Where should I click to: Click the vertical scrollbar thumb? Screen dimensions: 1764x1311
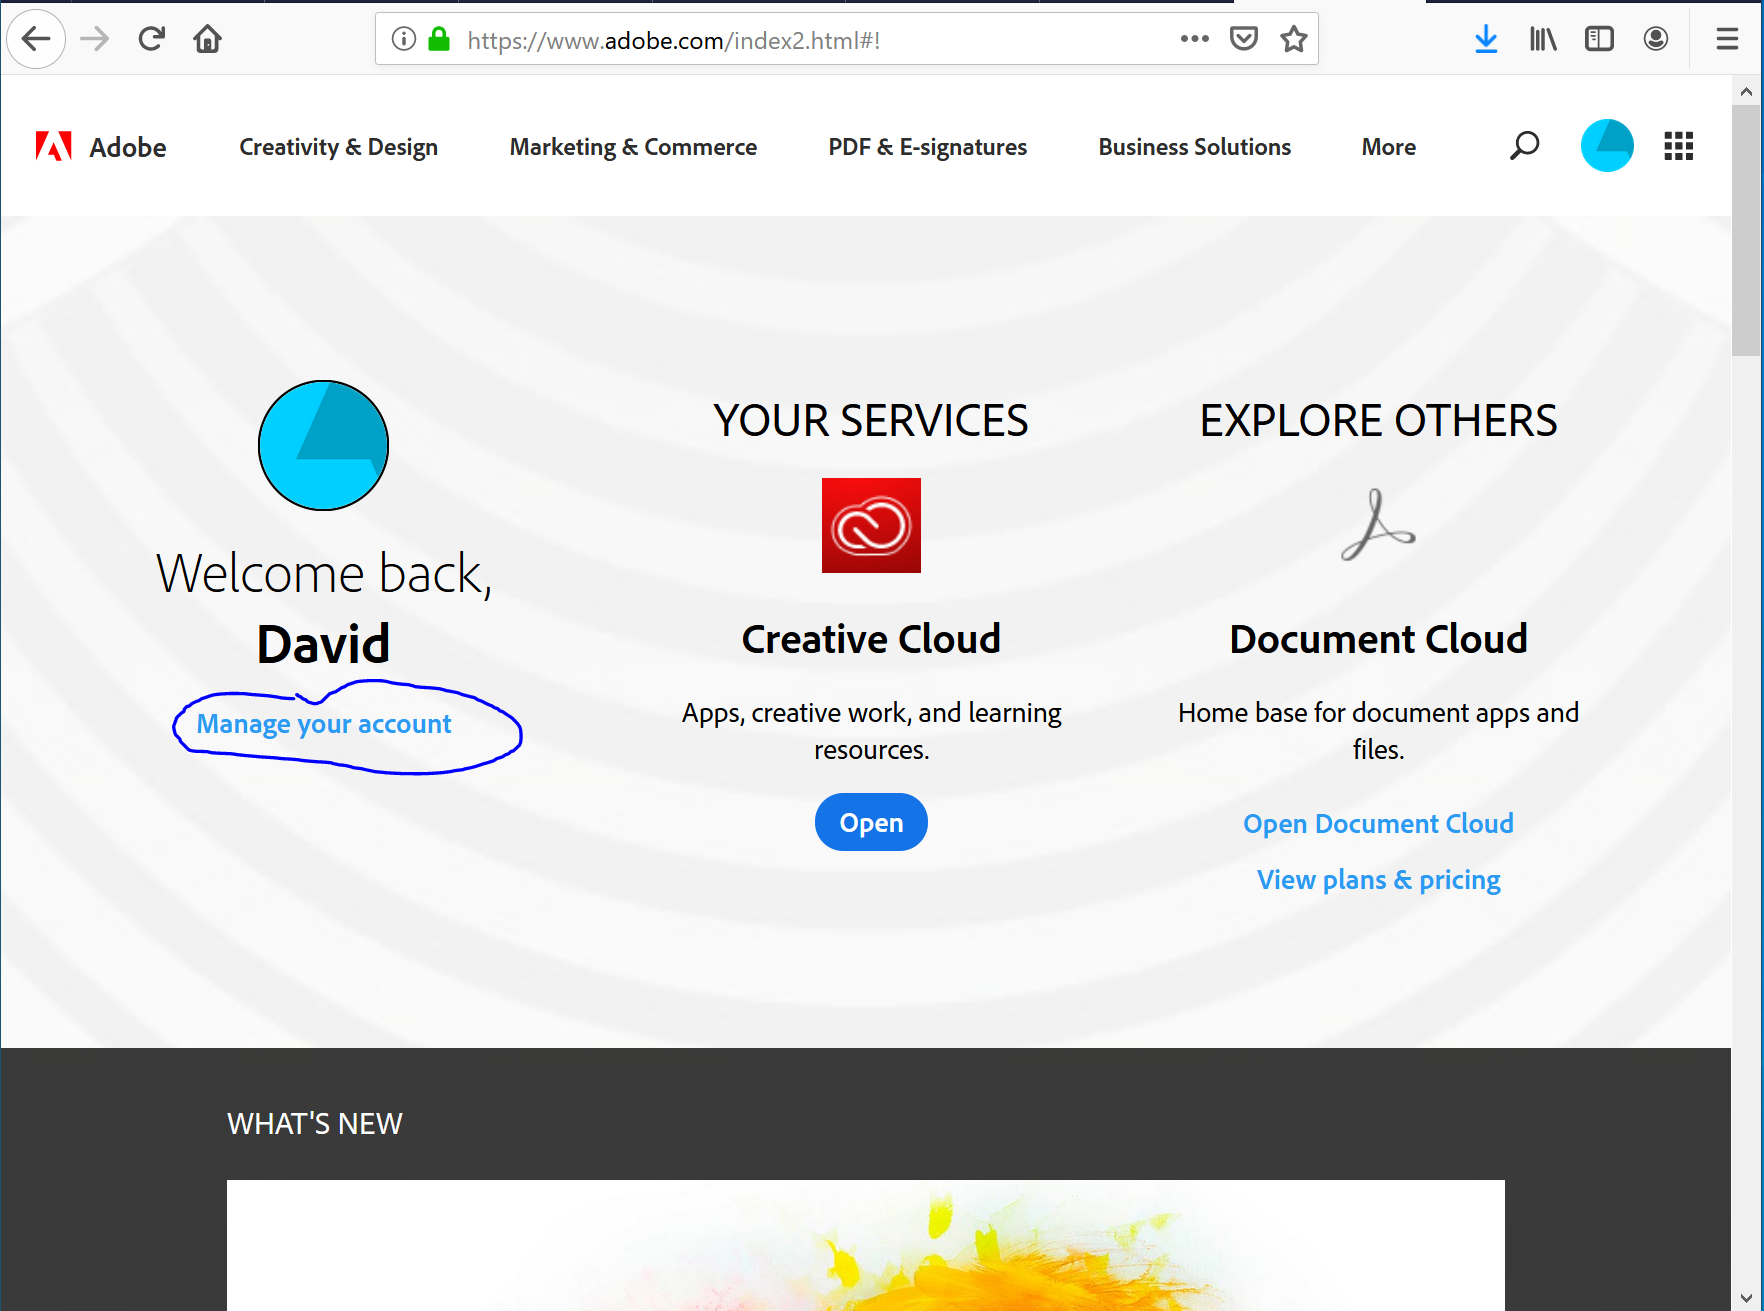[x=1746, y=230]
